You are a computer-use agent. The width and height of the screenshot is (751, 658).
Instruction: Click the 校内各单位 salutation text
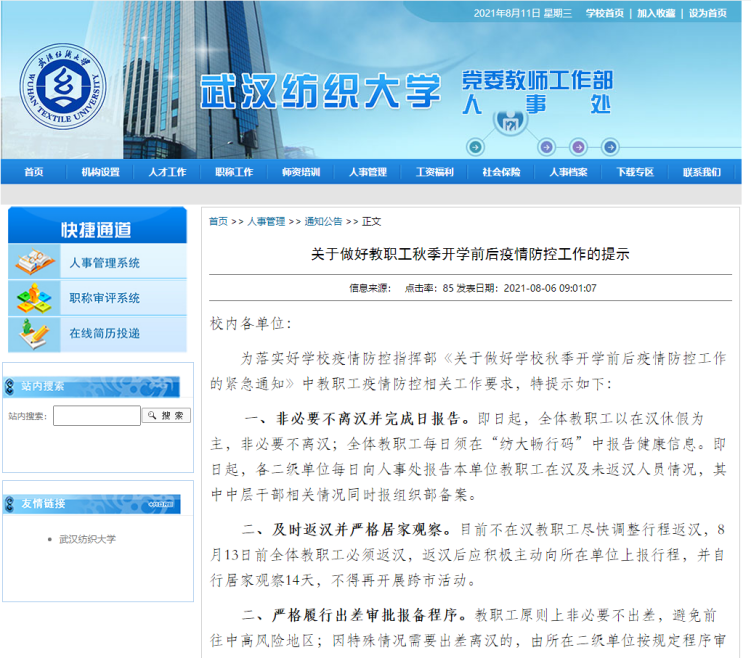tap(250, 324)
